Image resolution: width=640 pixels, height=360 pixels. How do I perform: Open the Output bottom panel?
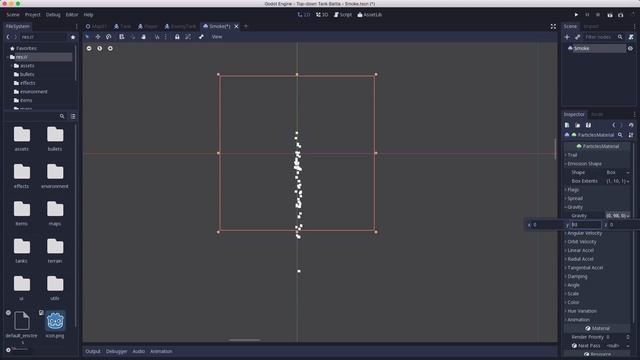pos(93,351)
